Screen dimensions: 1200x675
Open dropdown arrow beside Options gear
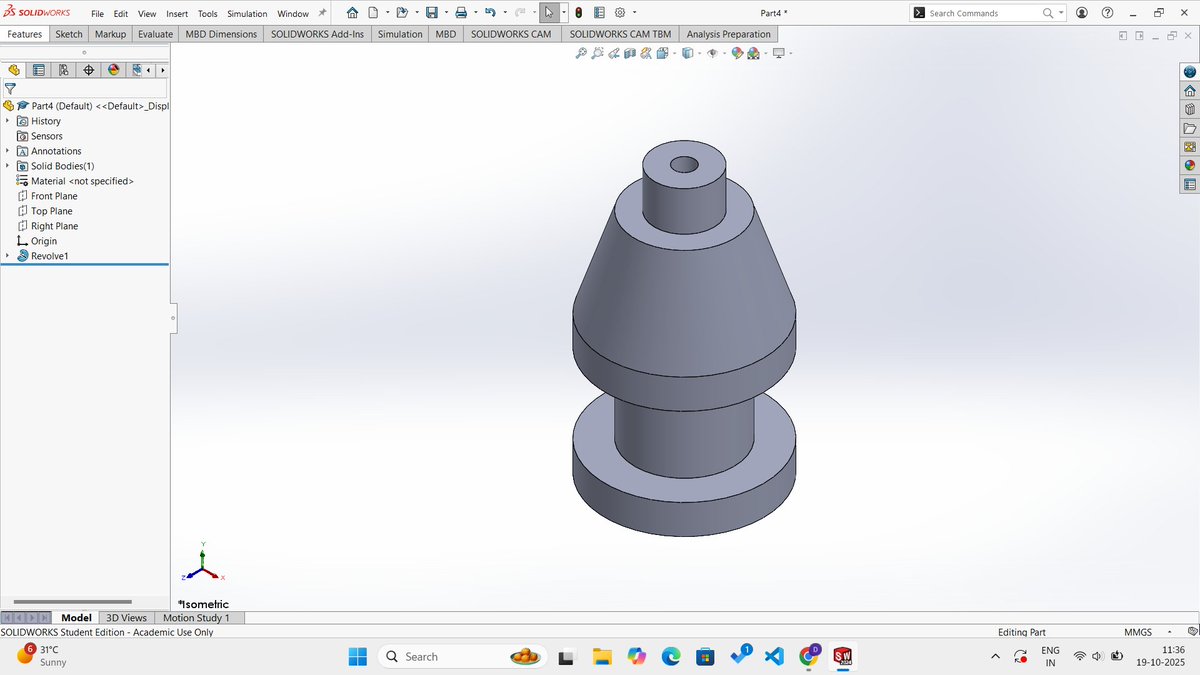click(634, 13)
